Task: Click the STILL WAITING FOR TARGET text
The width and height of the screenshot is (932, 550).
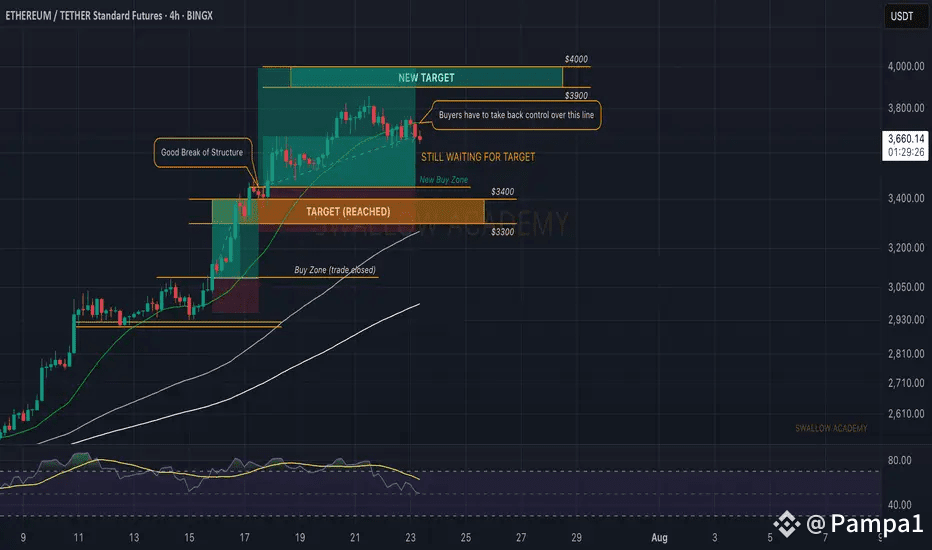Action: pyautogui.click(x=478, y=157)
